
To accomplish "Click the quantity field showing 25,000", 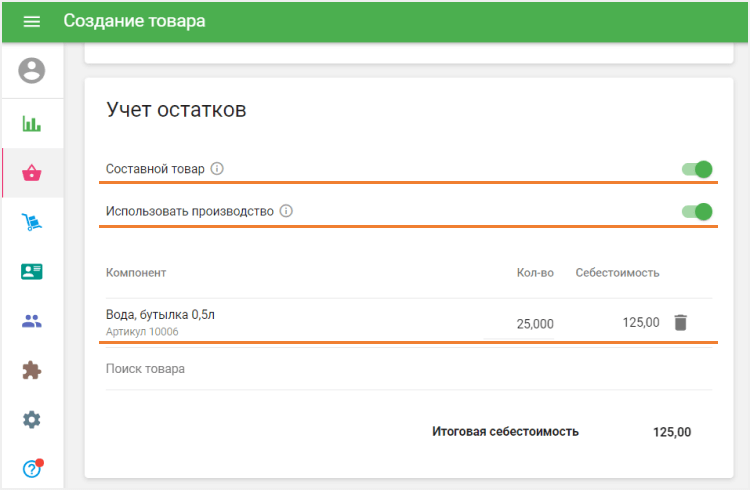I will point(519,324).
